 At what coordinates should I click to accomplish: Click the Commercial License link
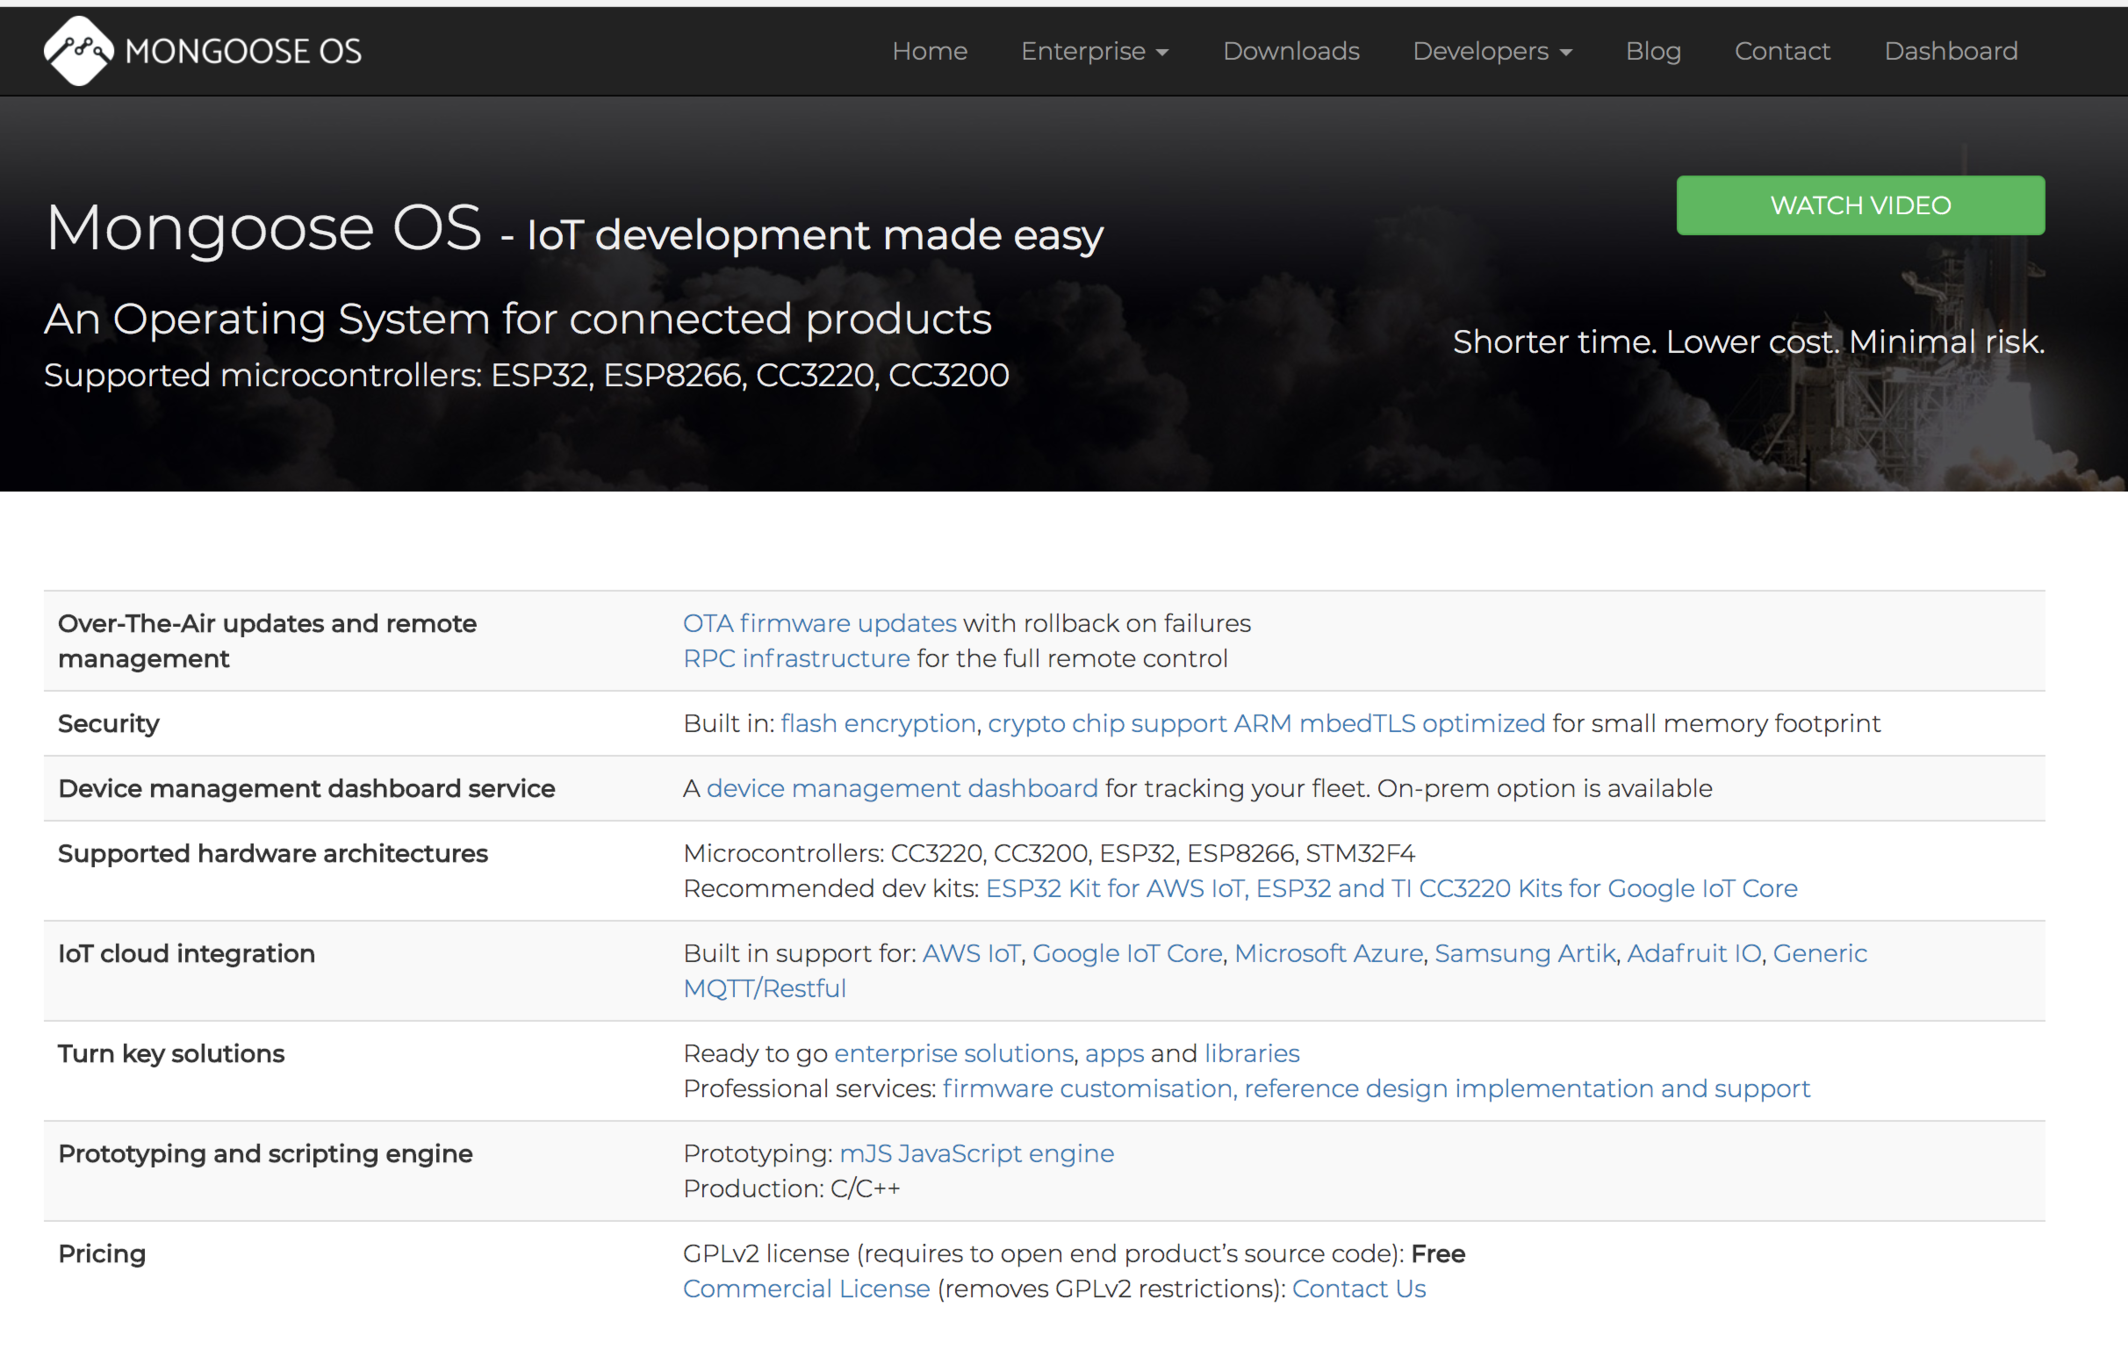(x=806, y=1288)
